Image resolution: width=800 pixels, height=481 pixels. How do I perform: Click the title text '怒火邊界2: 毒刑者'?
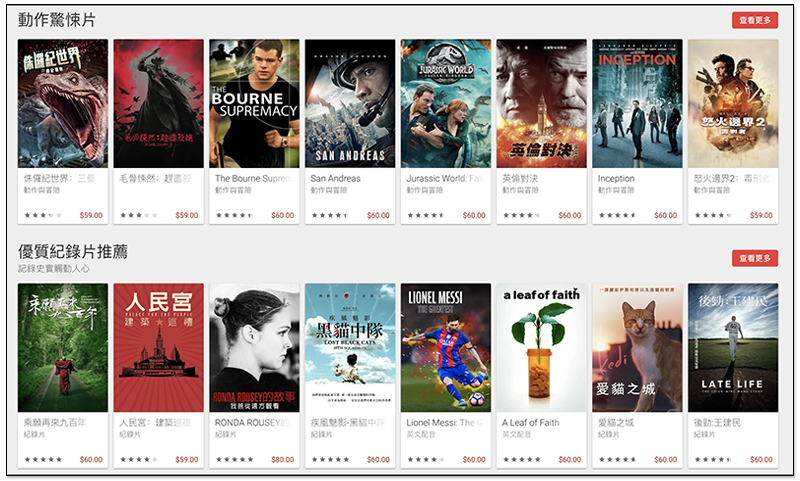point(732,179)
